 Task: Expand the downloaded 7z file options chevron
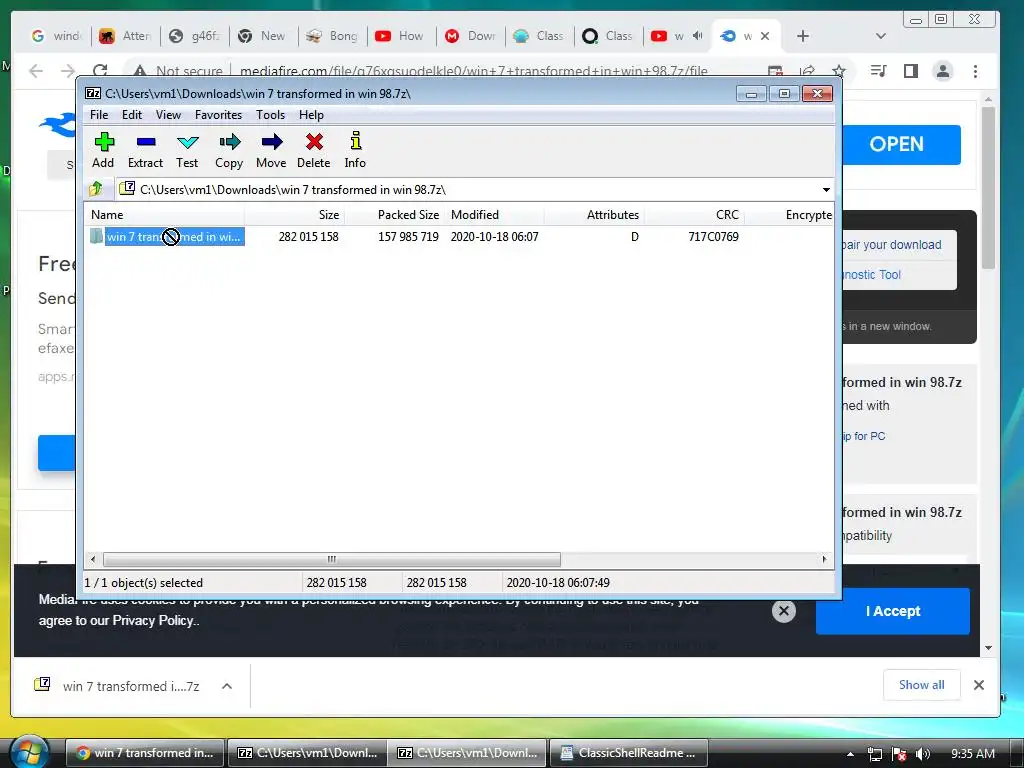coord(227,686)
